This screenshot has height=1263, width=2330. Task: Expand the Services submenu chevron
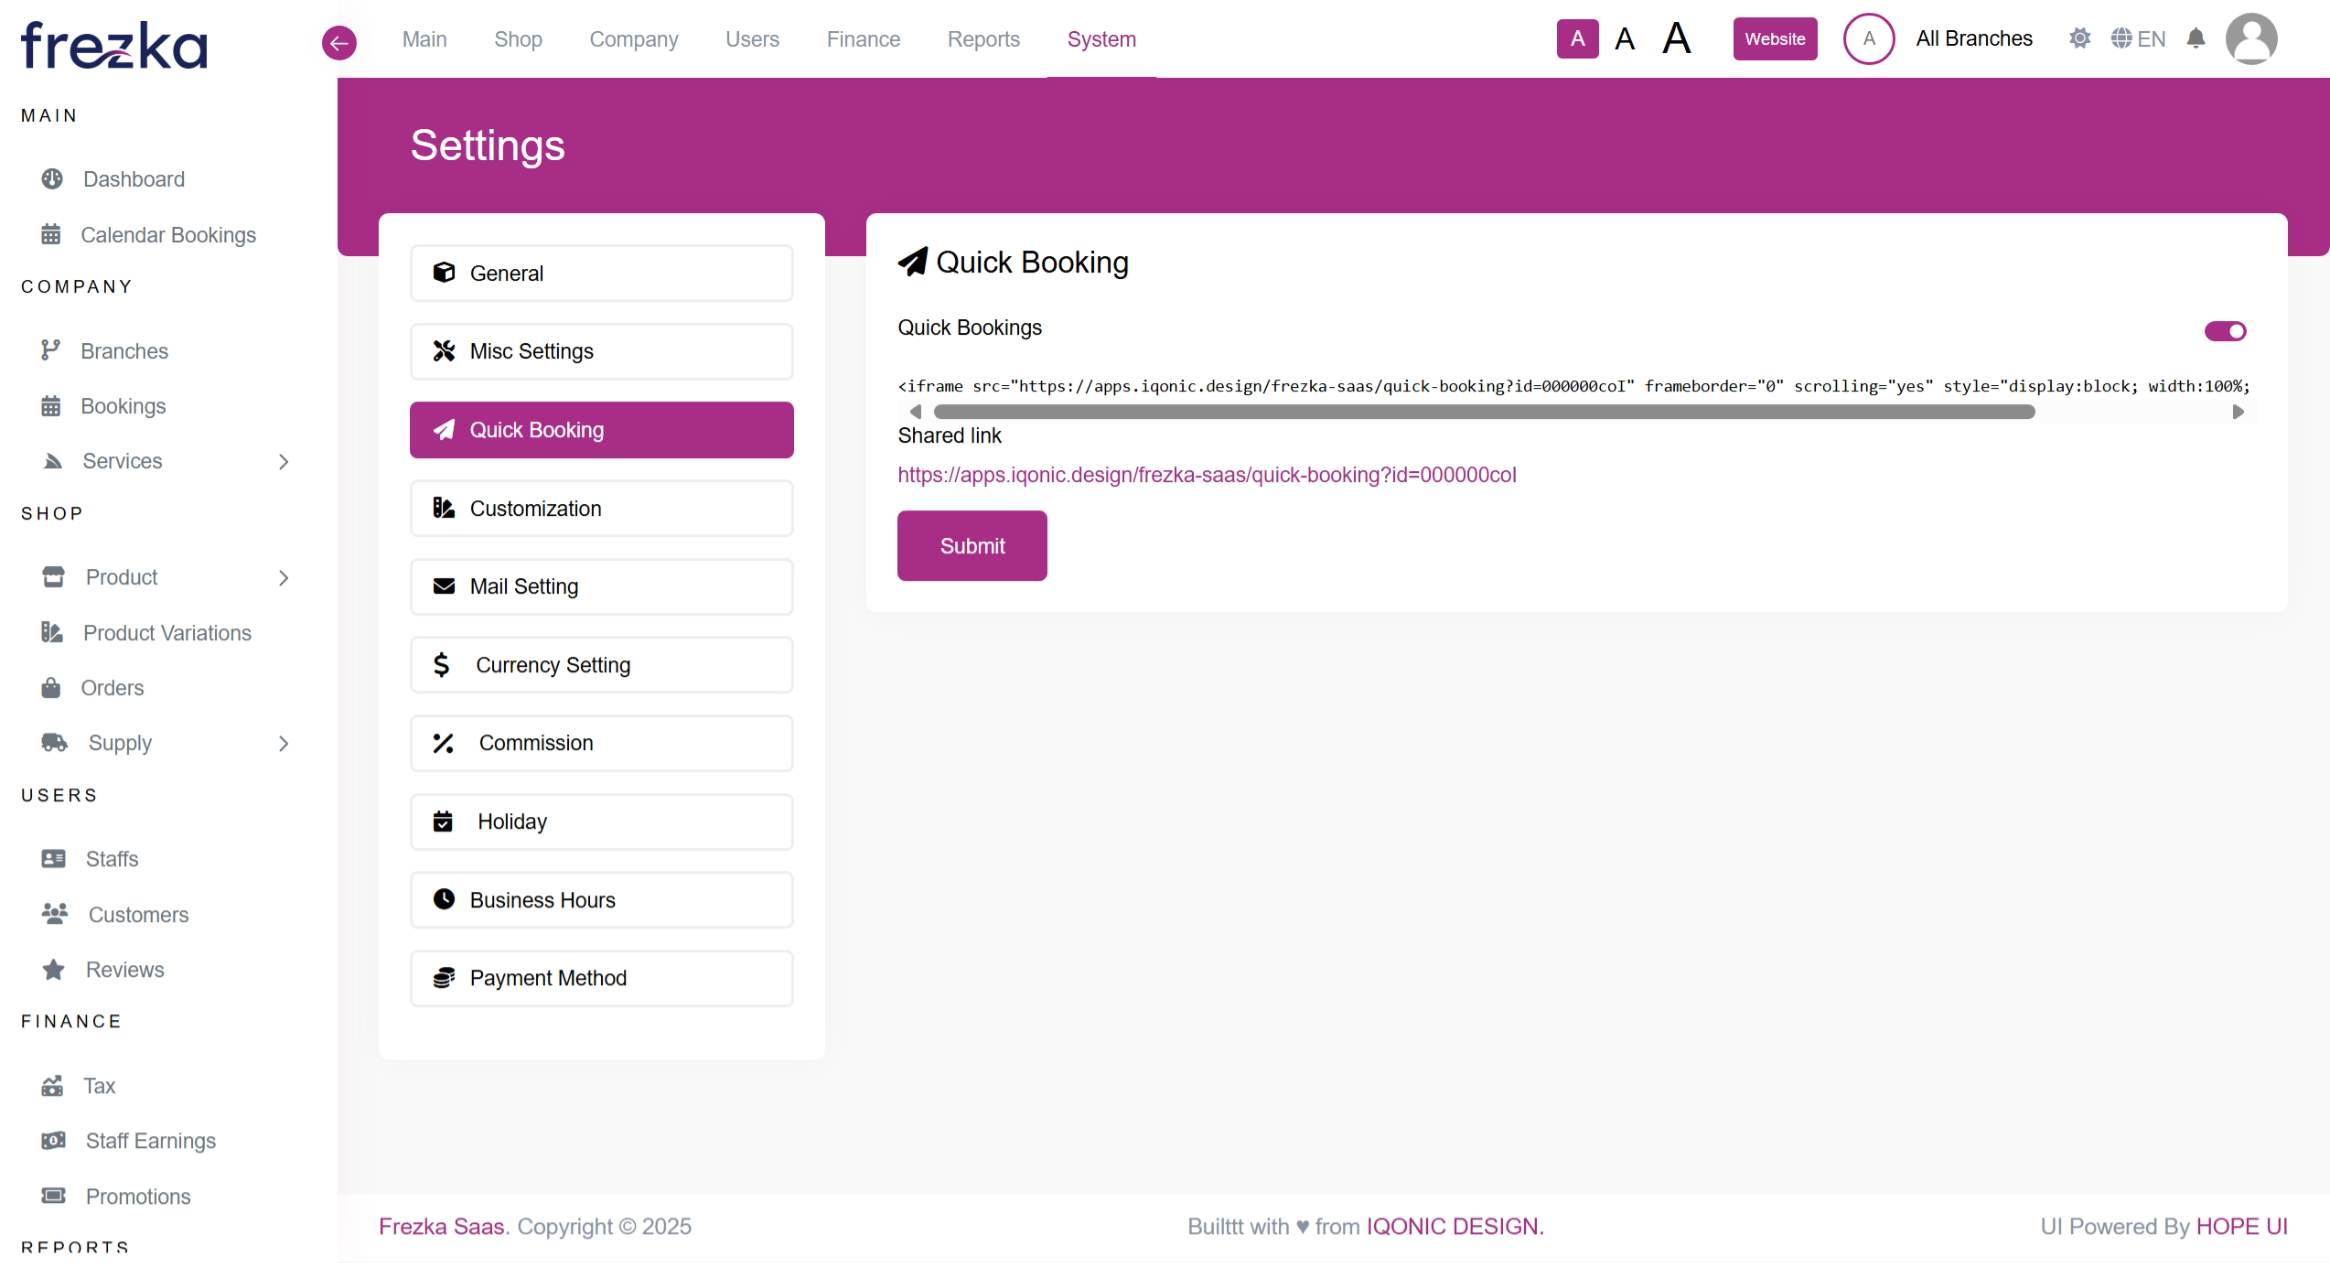point(284,461)
